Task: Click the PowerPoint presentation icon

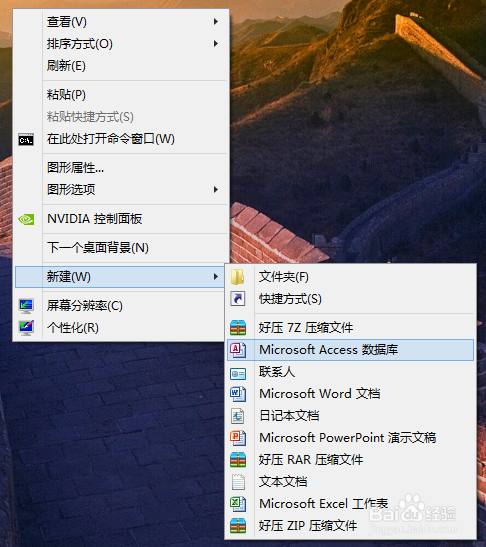Action: (x=238, y=438)
